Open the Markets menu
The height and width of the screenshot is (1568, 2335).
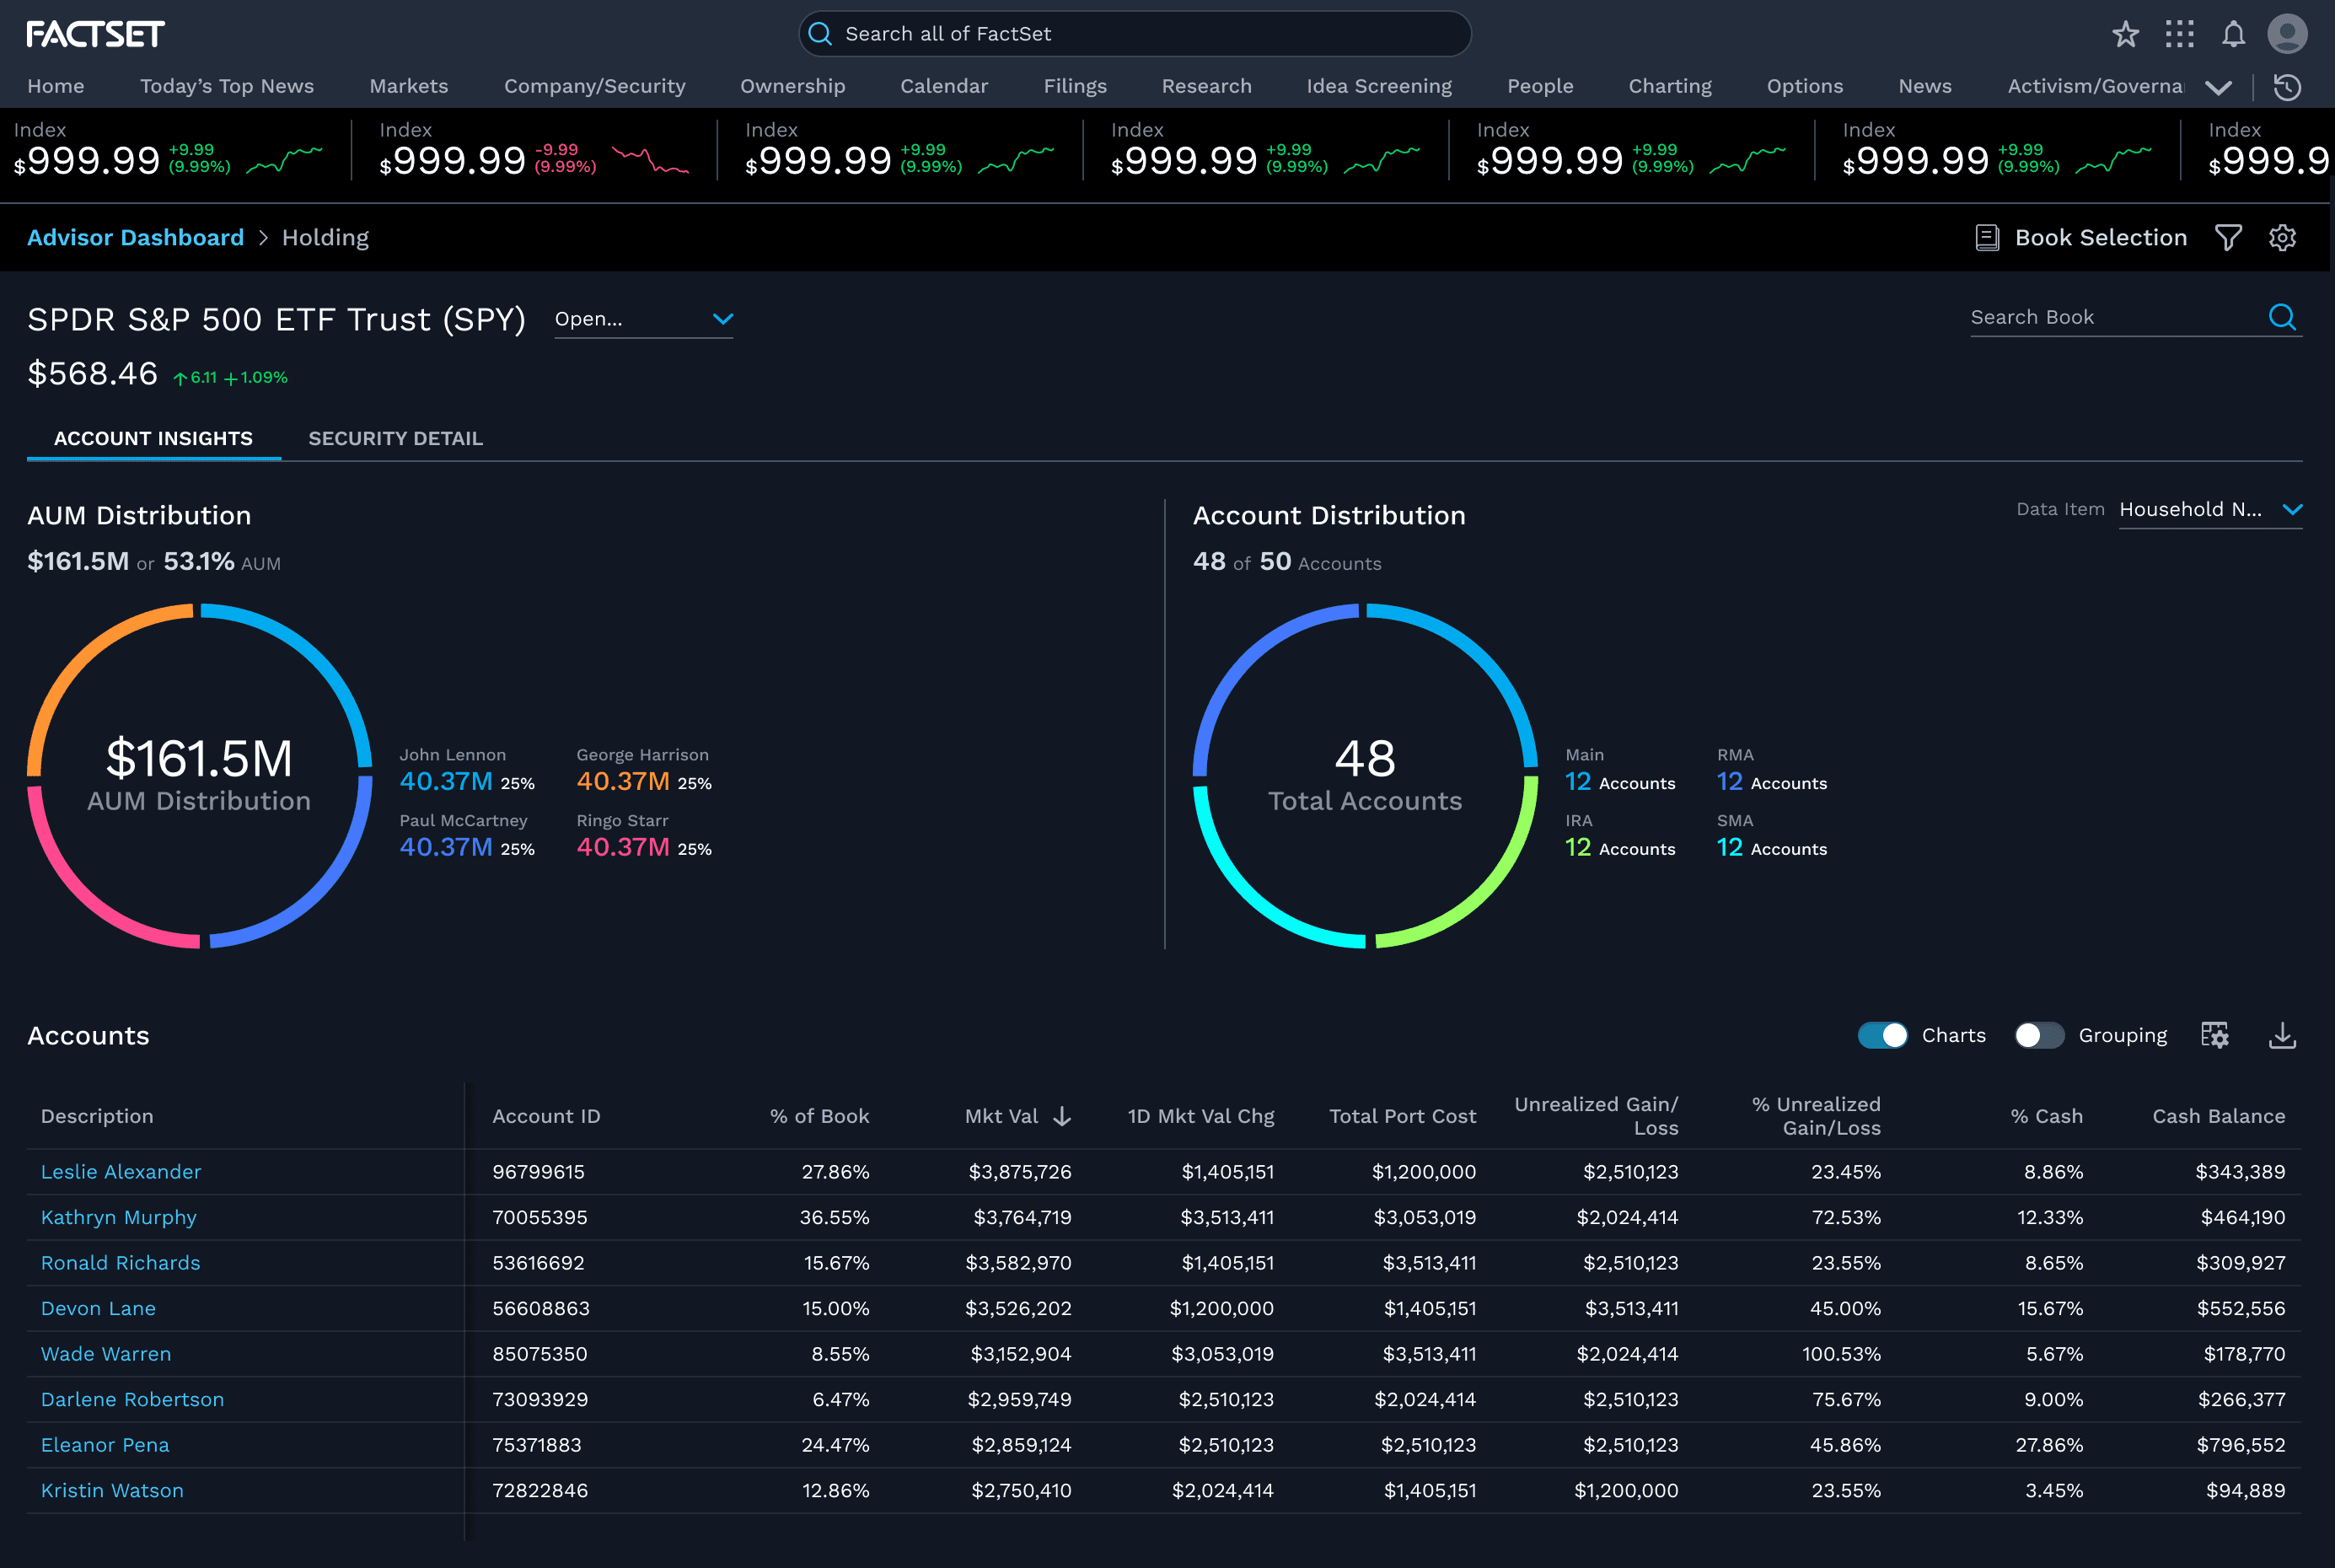click(x=409, y=86)
